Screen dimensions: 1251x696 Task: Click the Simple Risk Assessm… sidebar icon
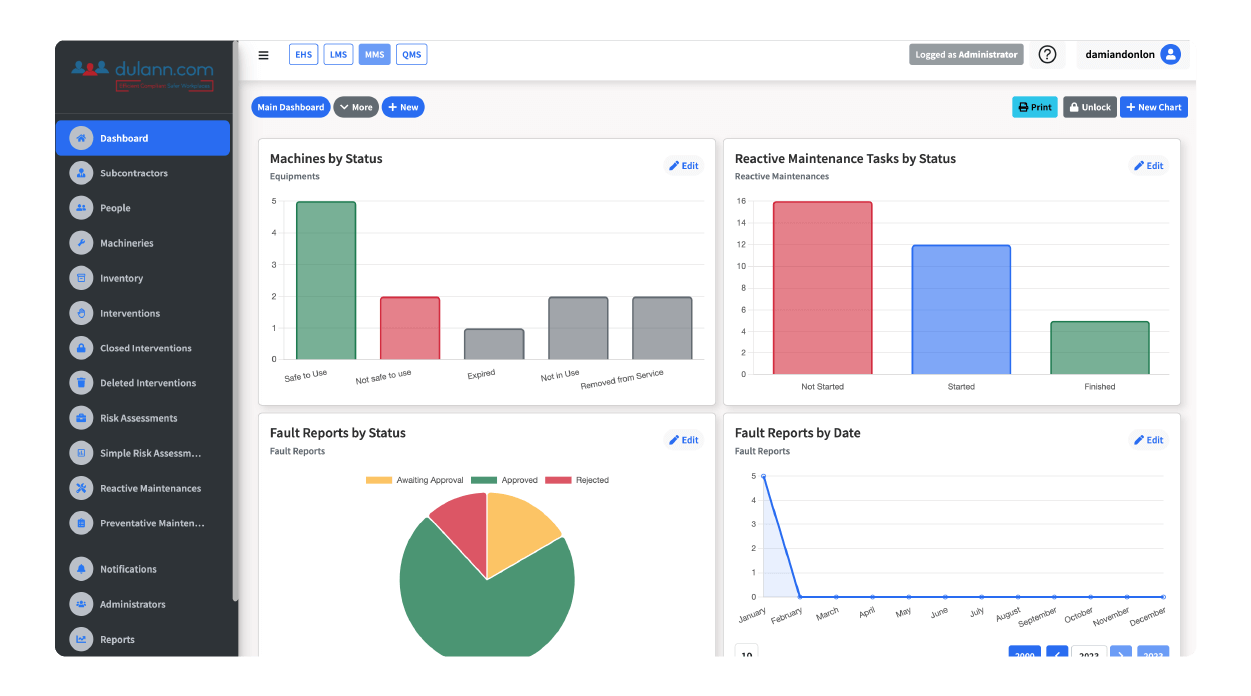[81, 453]
